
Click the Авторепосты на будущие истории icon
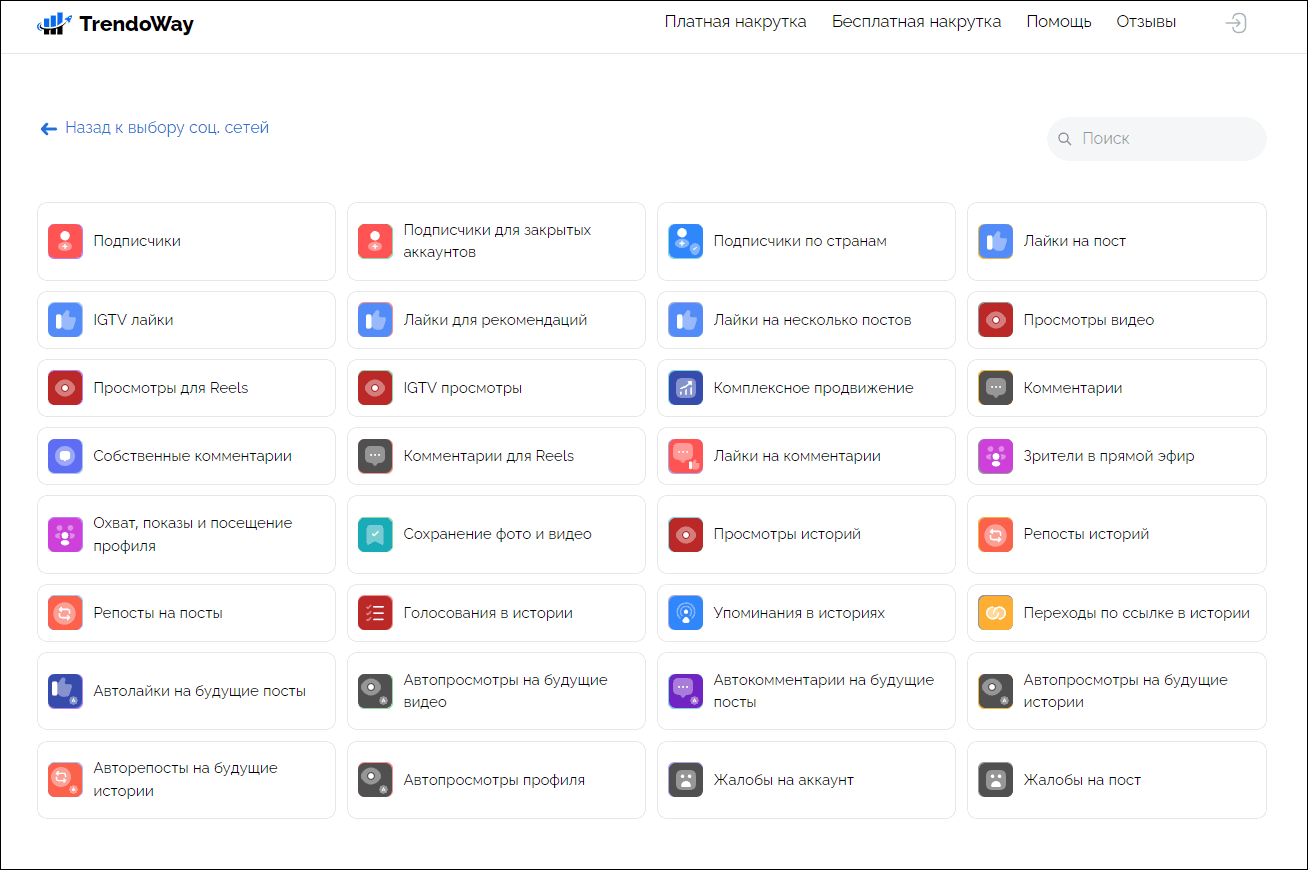(65, 780)
